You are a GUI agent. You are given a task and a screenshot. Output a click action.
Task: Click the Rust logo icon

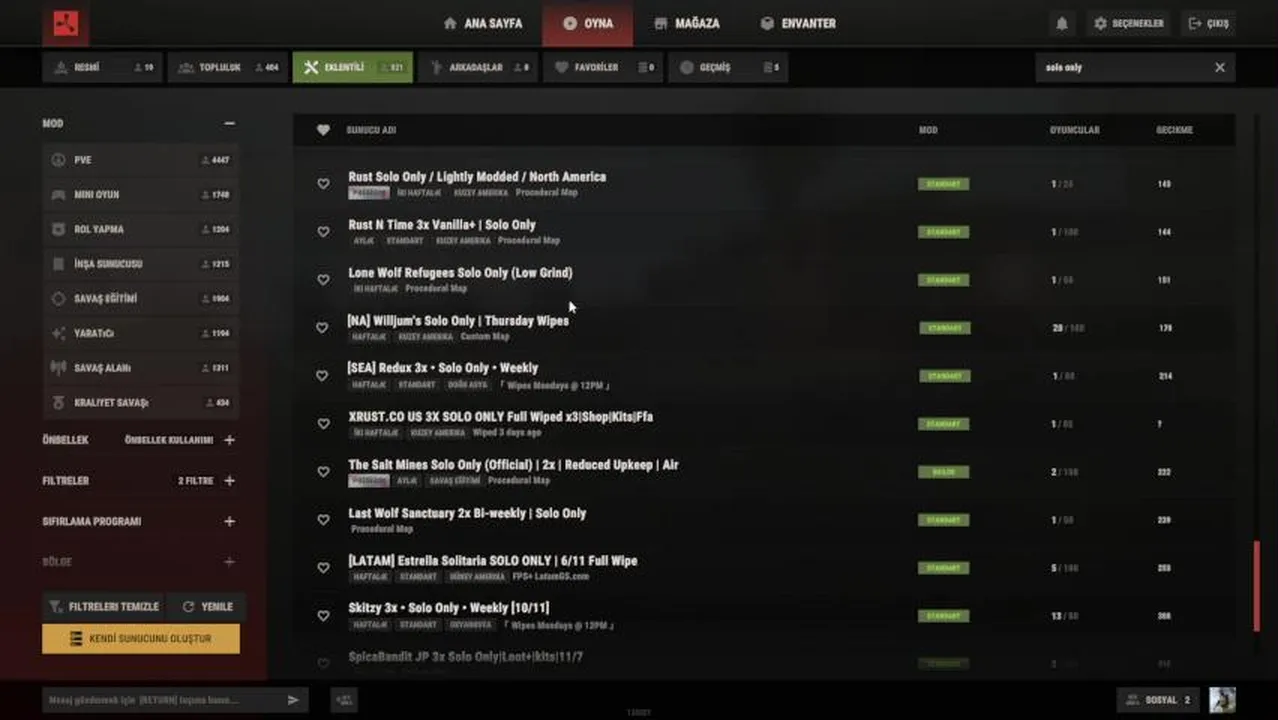point(66,23)
